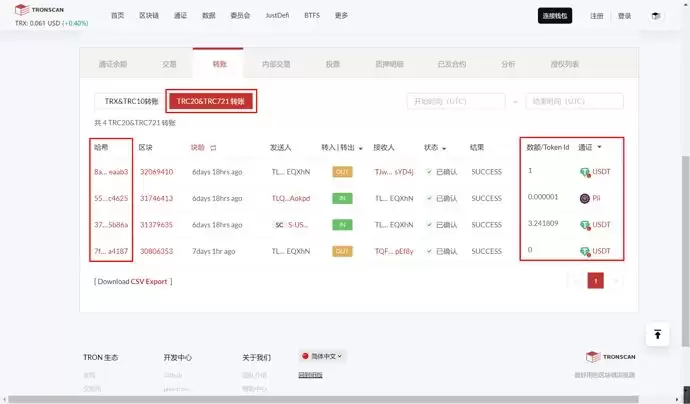Click the confirmed checkmark in 32069410 row
The height and width of the screenshot is (404, 690).
429,172
